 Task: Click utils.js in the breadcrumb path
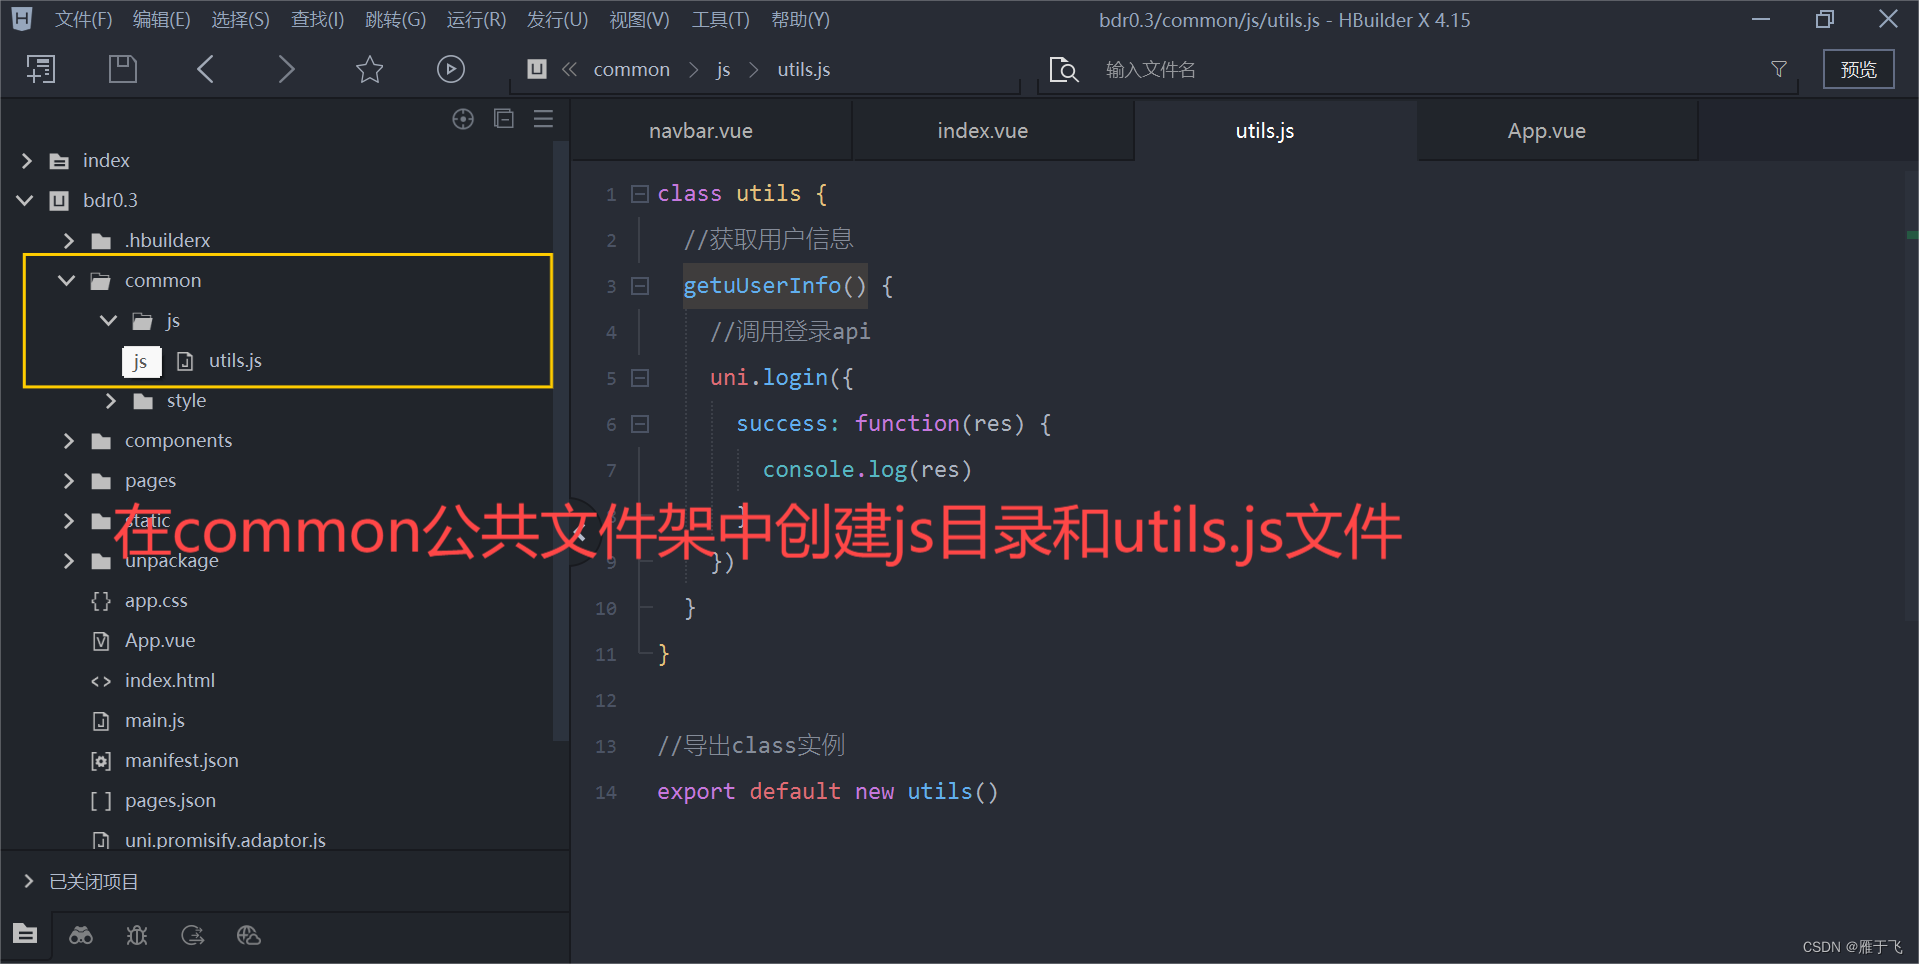pos(804,69)
